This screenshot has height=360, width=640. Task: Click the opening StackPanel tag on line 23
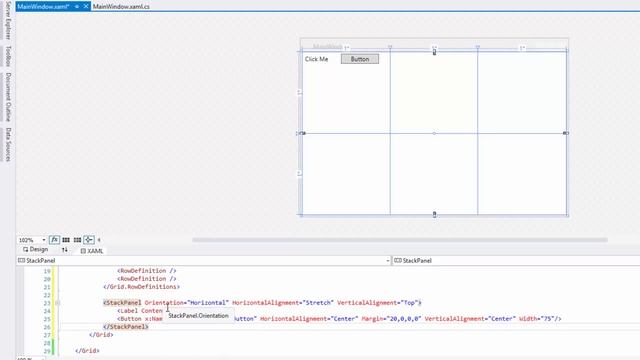point(122,303)
